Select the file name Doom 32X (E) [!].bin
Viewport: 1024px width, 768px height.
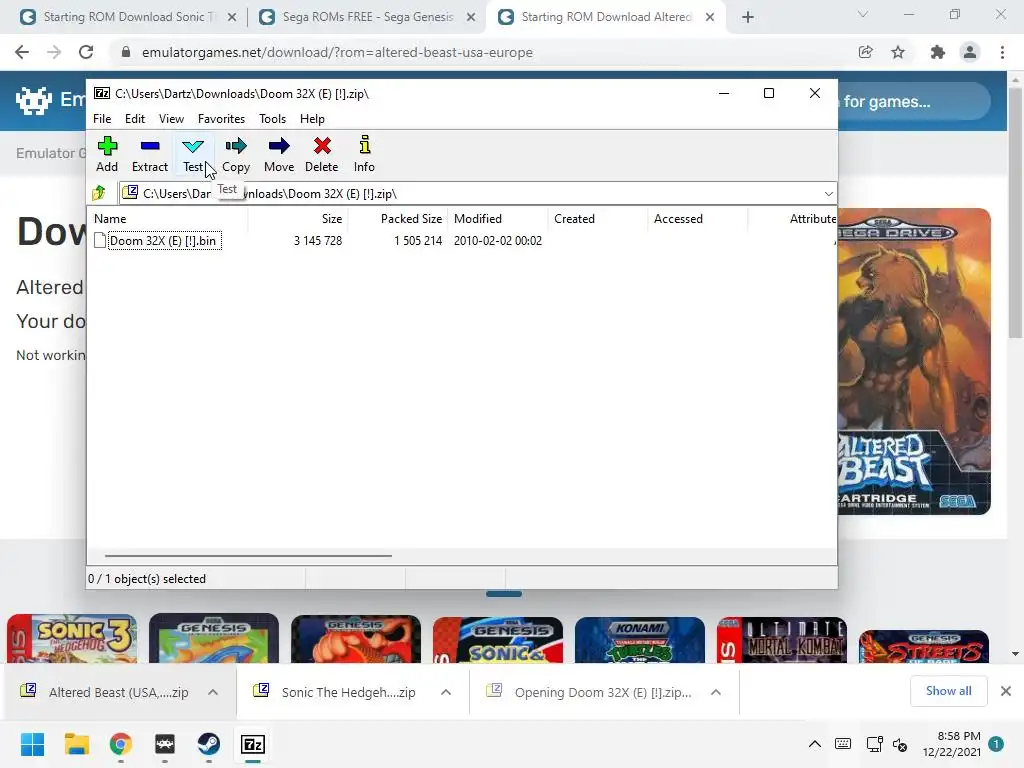click(163, 240)
